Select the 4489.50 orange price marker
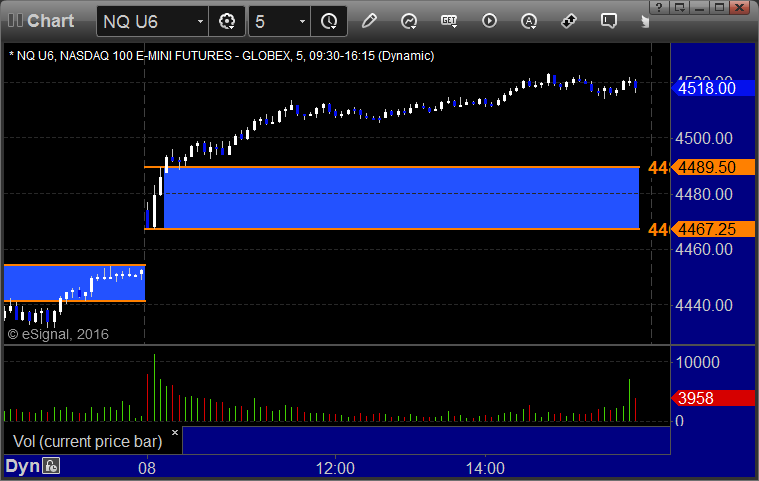The image size is (759, 481). 712,167
